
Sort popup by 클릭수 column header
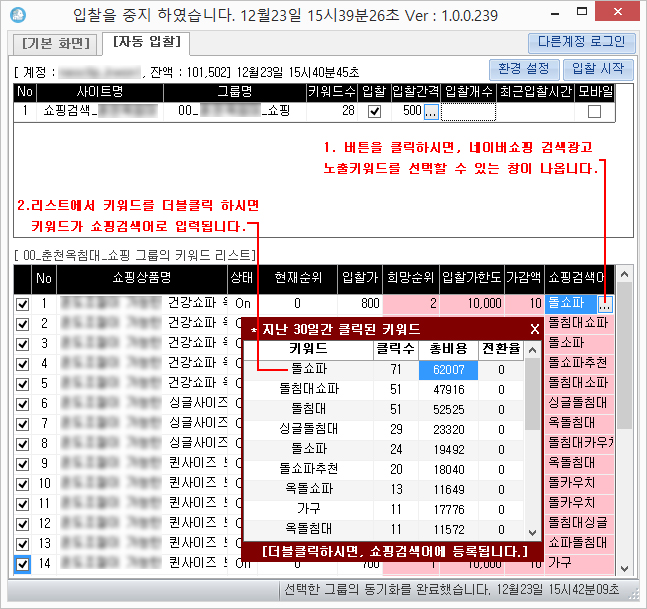396,349
